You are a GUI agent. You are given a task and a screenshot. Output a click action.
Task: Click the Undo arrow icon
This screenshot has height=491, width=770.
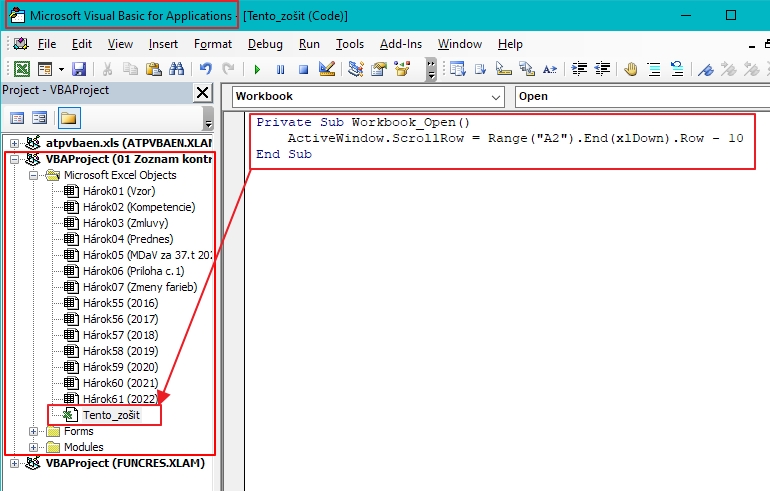(x=205, y=69)
